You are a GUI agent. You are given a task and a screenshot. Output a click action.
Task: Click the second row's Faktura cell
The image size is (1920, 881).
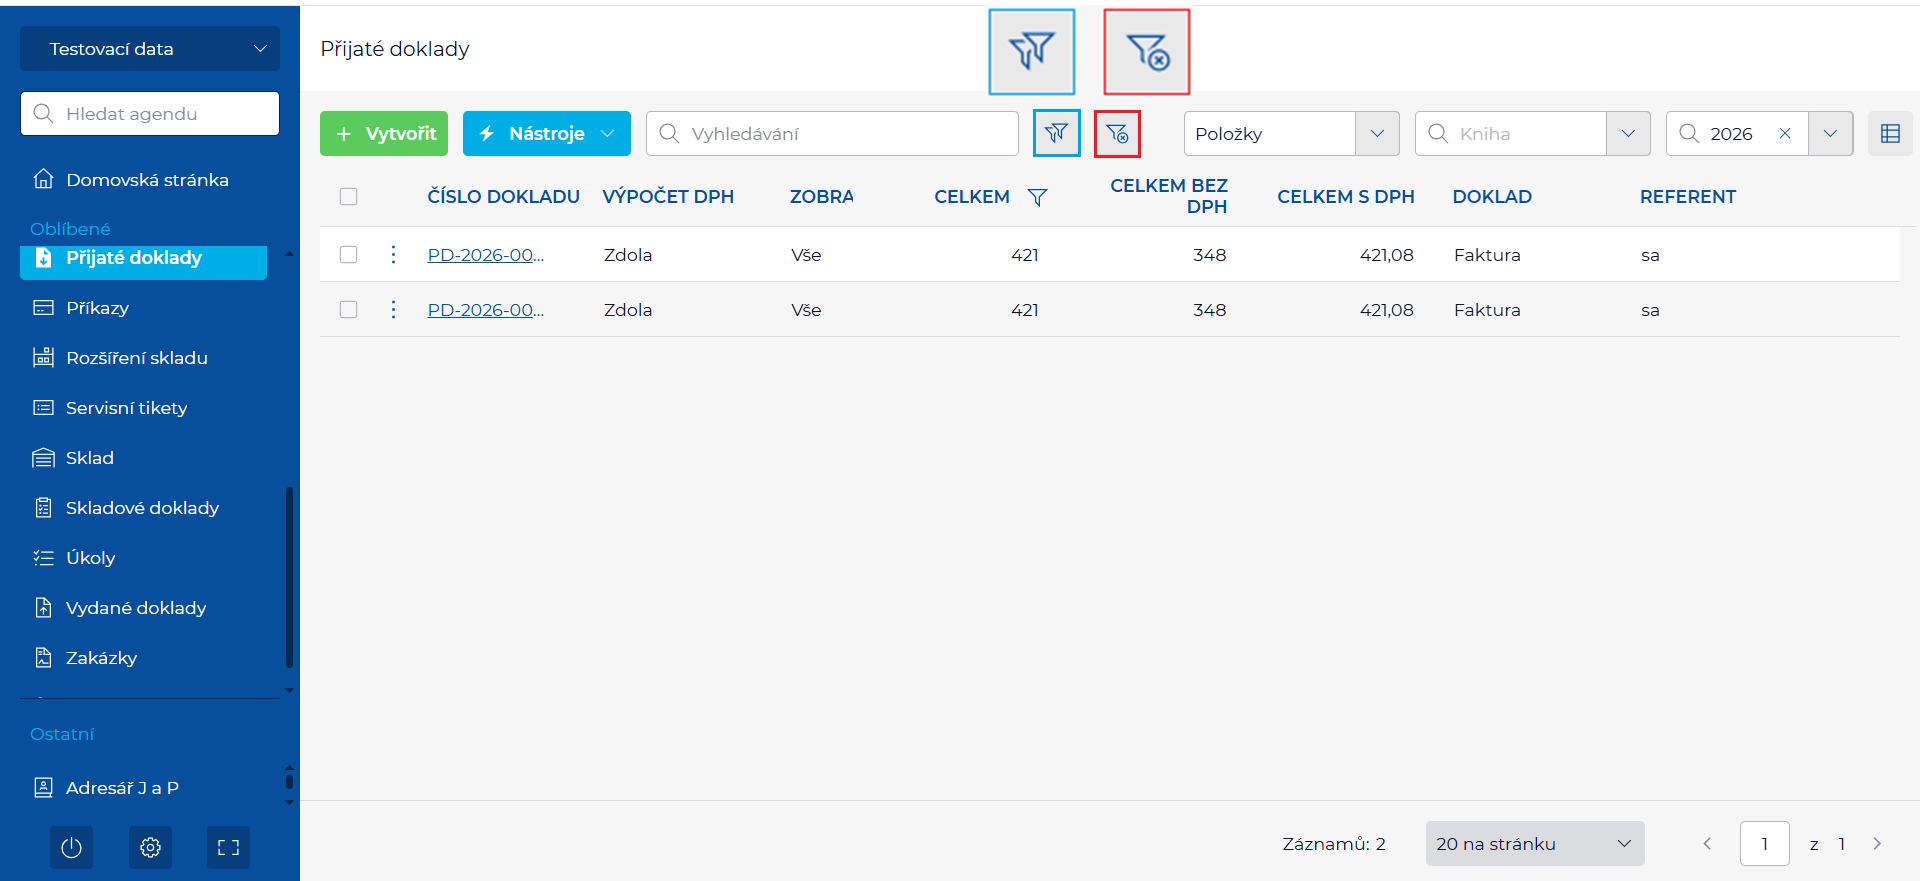[x=1487, y=310]
